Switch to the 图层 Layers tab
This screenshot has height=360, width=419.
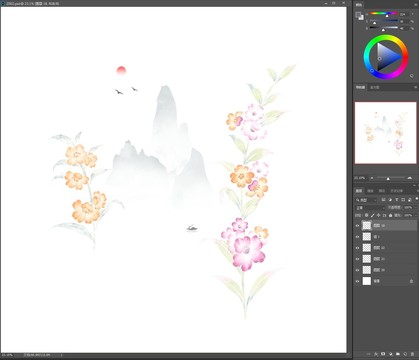point(359,191)
